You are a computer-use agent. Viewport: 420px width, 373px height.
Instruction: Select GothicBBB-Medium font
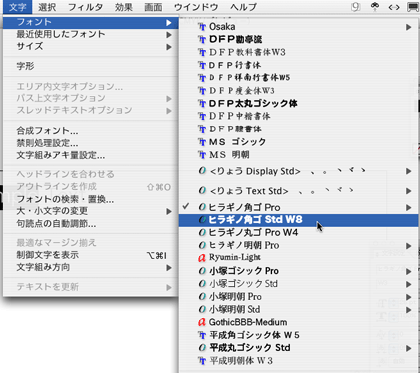coord(299,322)
